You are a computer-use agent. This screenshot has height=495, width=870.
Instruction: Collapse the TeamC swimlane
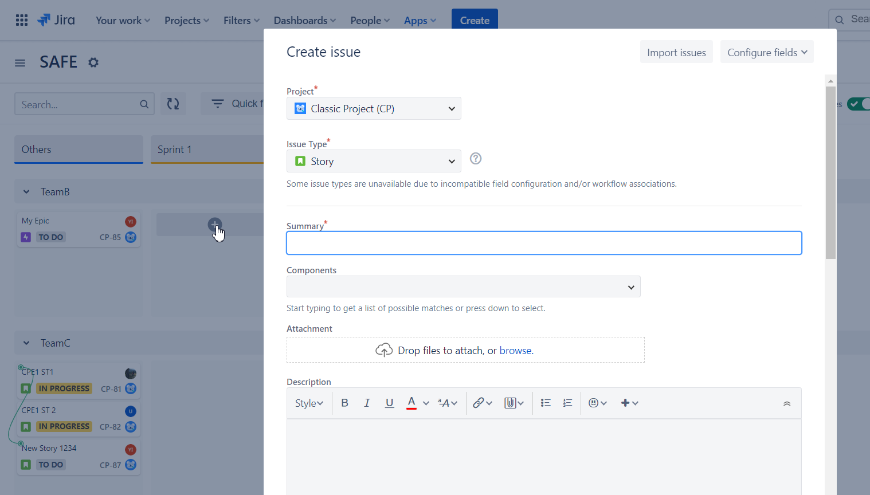click(26, 343)
